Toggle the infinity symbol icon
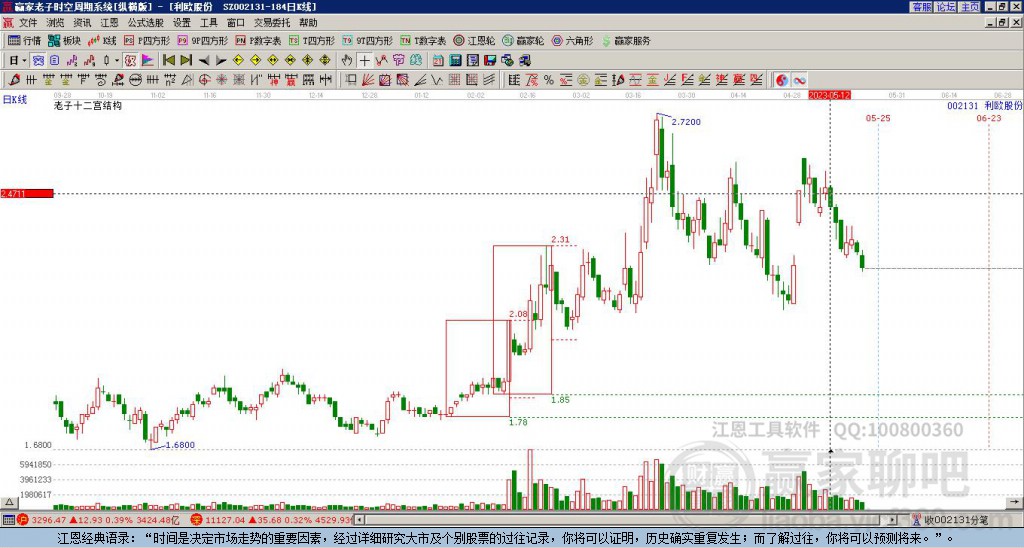This screenshot has height=548, width=1024. pos(799,80)
